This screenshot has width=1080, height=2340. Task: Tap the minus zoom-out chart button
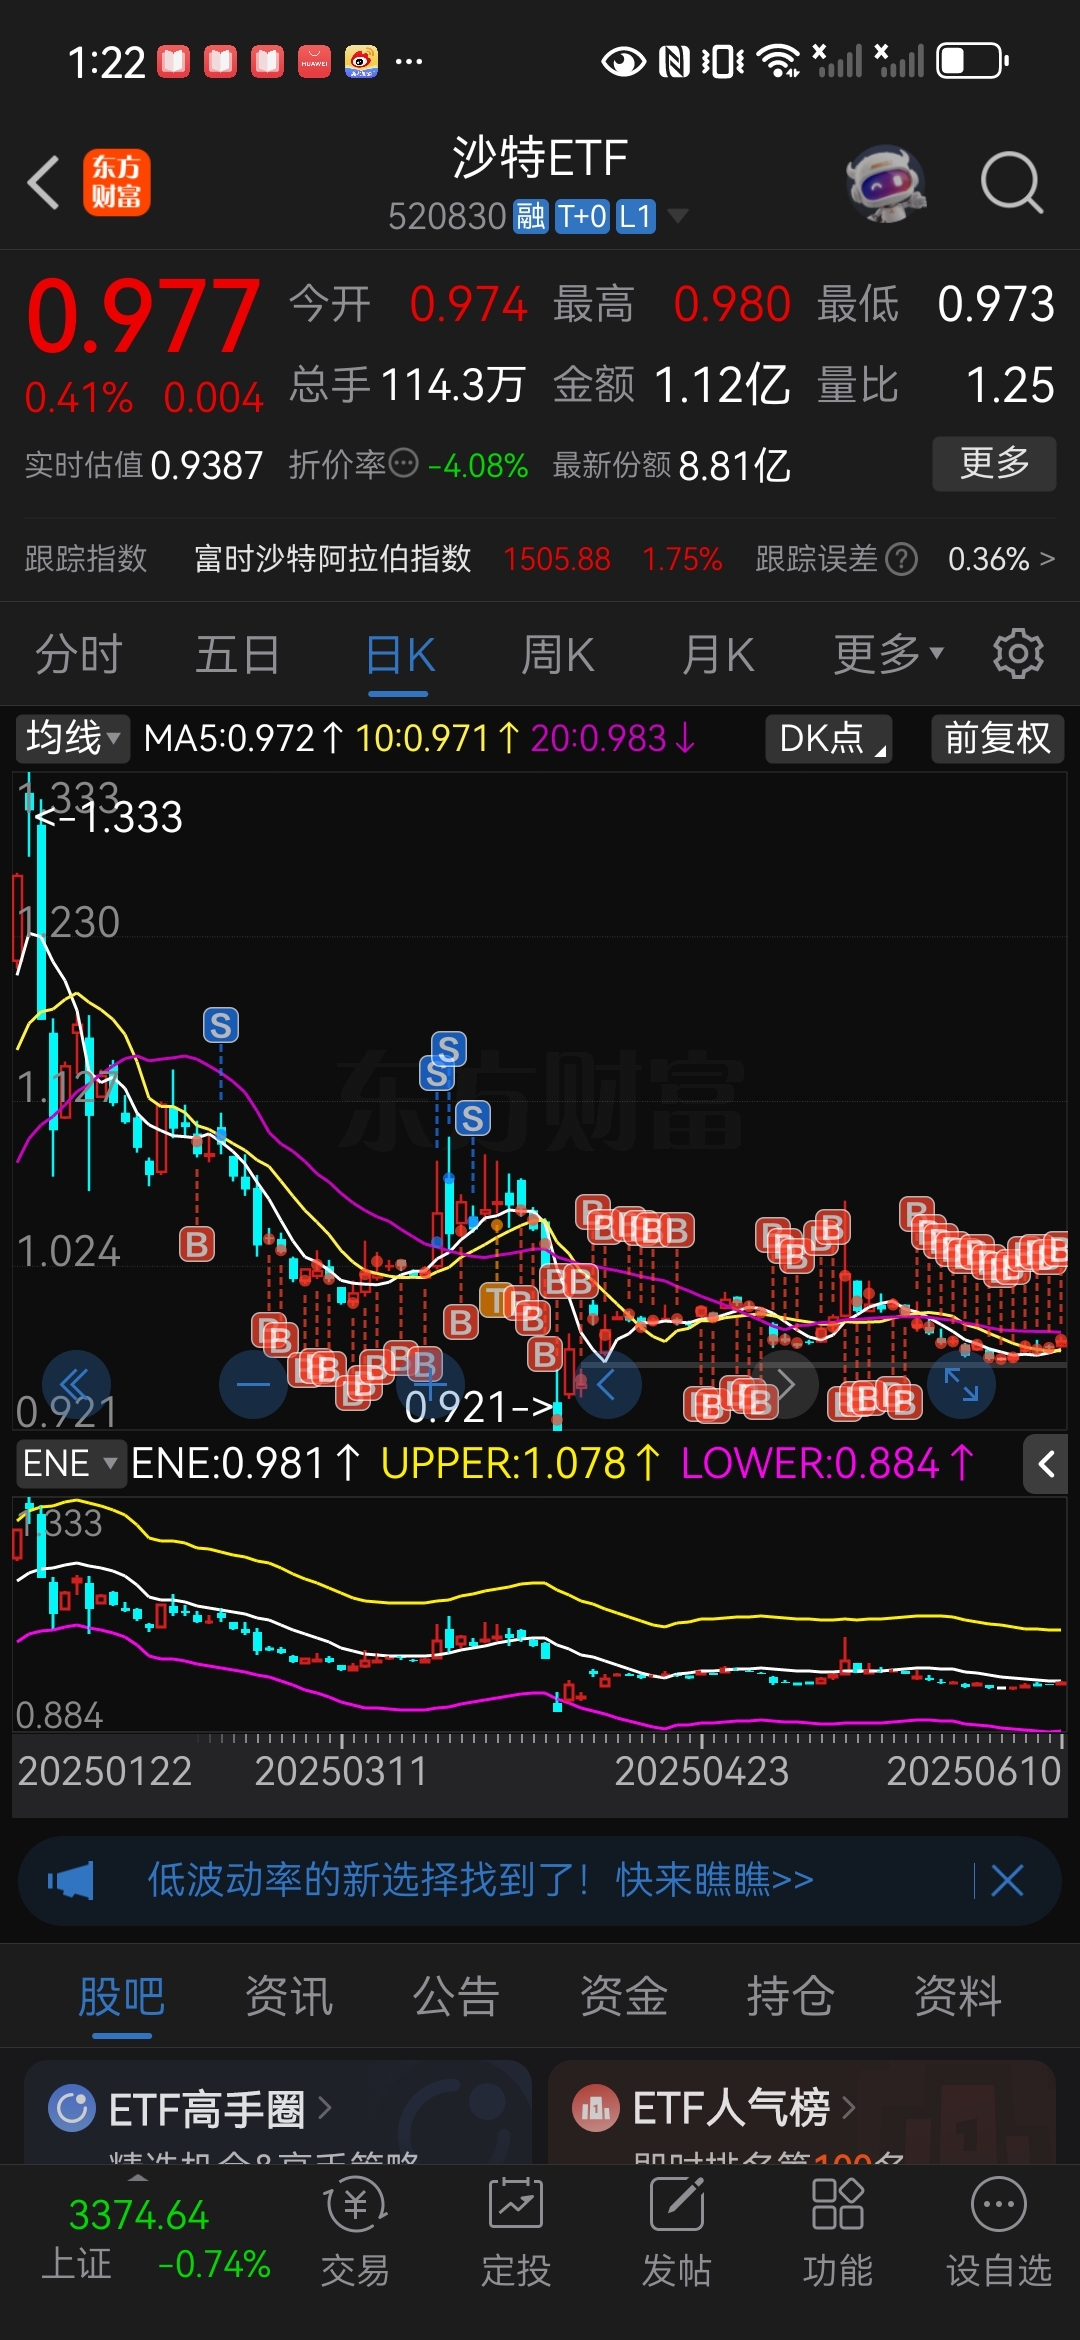pos(253,1384)
